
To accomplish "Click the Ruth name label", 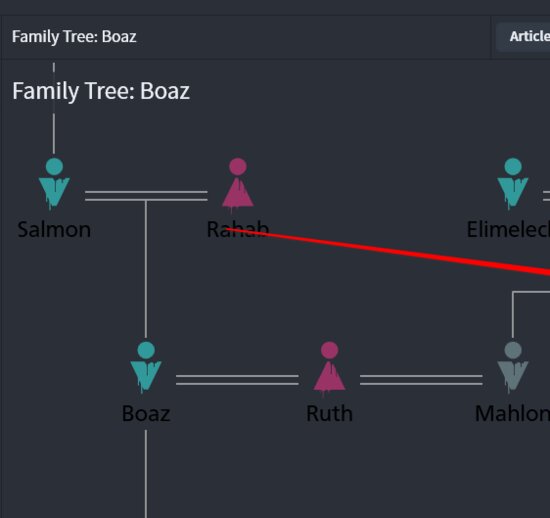I will pyautogui.click(x=329, y=413).
